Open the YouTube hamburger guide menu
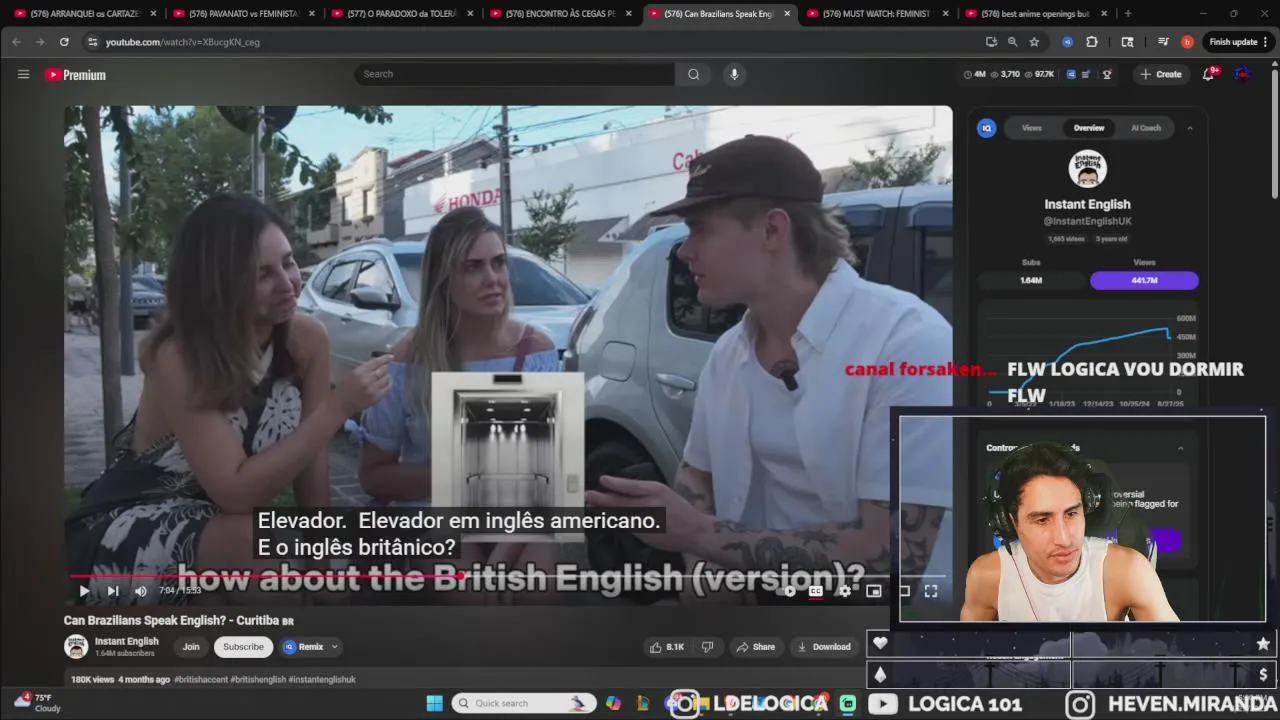Image resolution: width=1280 pixels, height=720 pixels. coord(23,74)
